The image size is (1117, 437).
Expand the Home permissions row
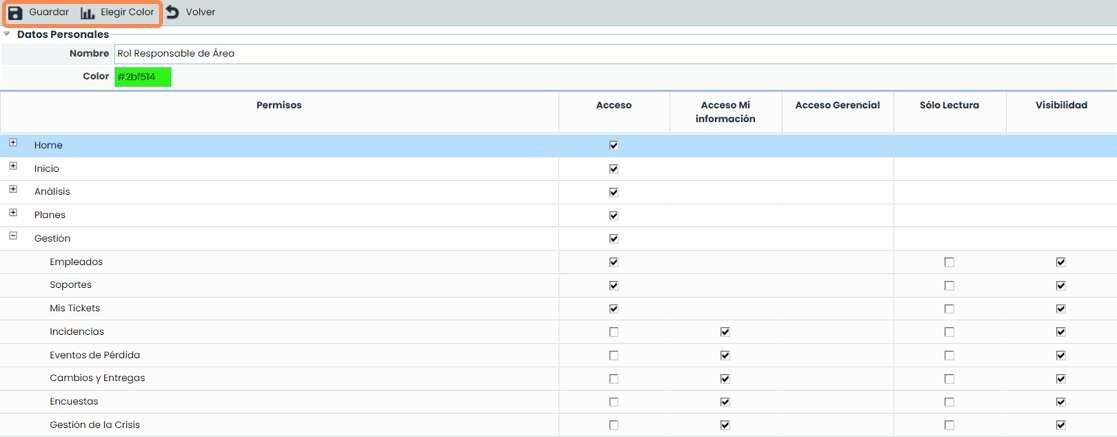pyautogui.click(x=13, y=144)
